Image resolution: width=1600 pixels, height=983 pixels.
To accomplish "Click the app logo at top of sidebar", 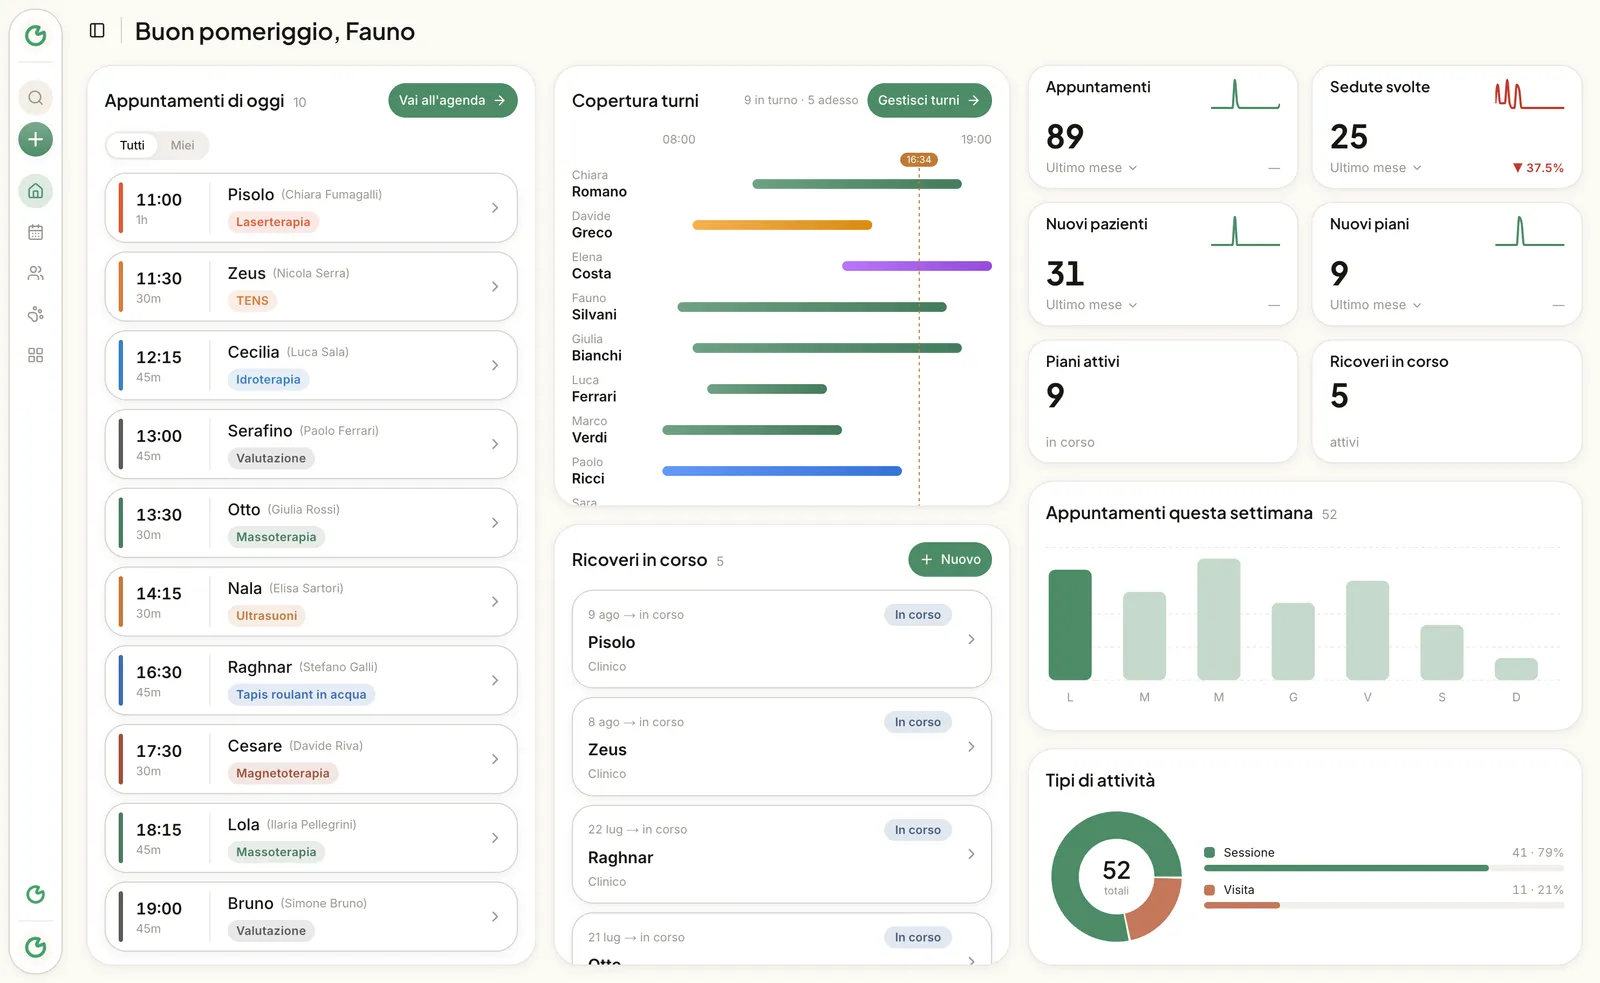I will pyautogui.click(x=35, y=36).
